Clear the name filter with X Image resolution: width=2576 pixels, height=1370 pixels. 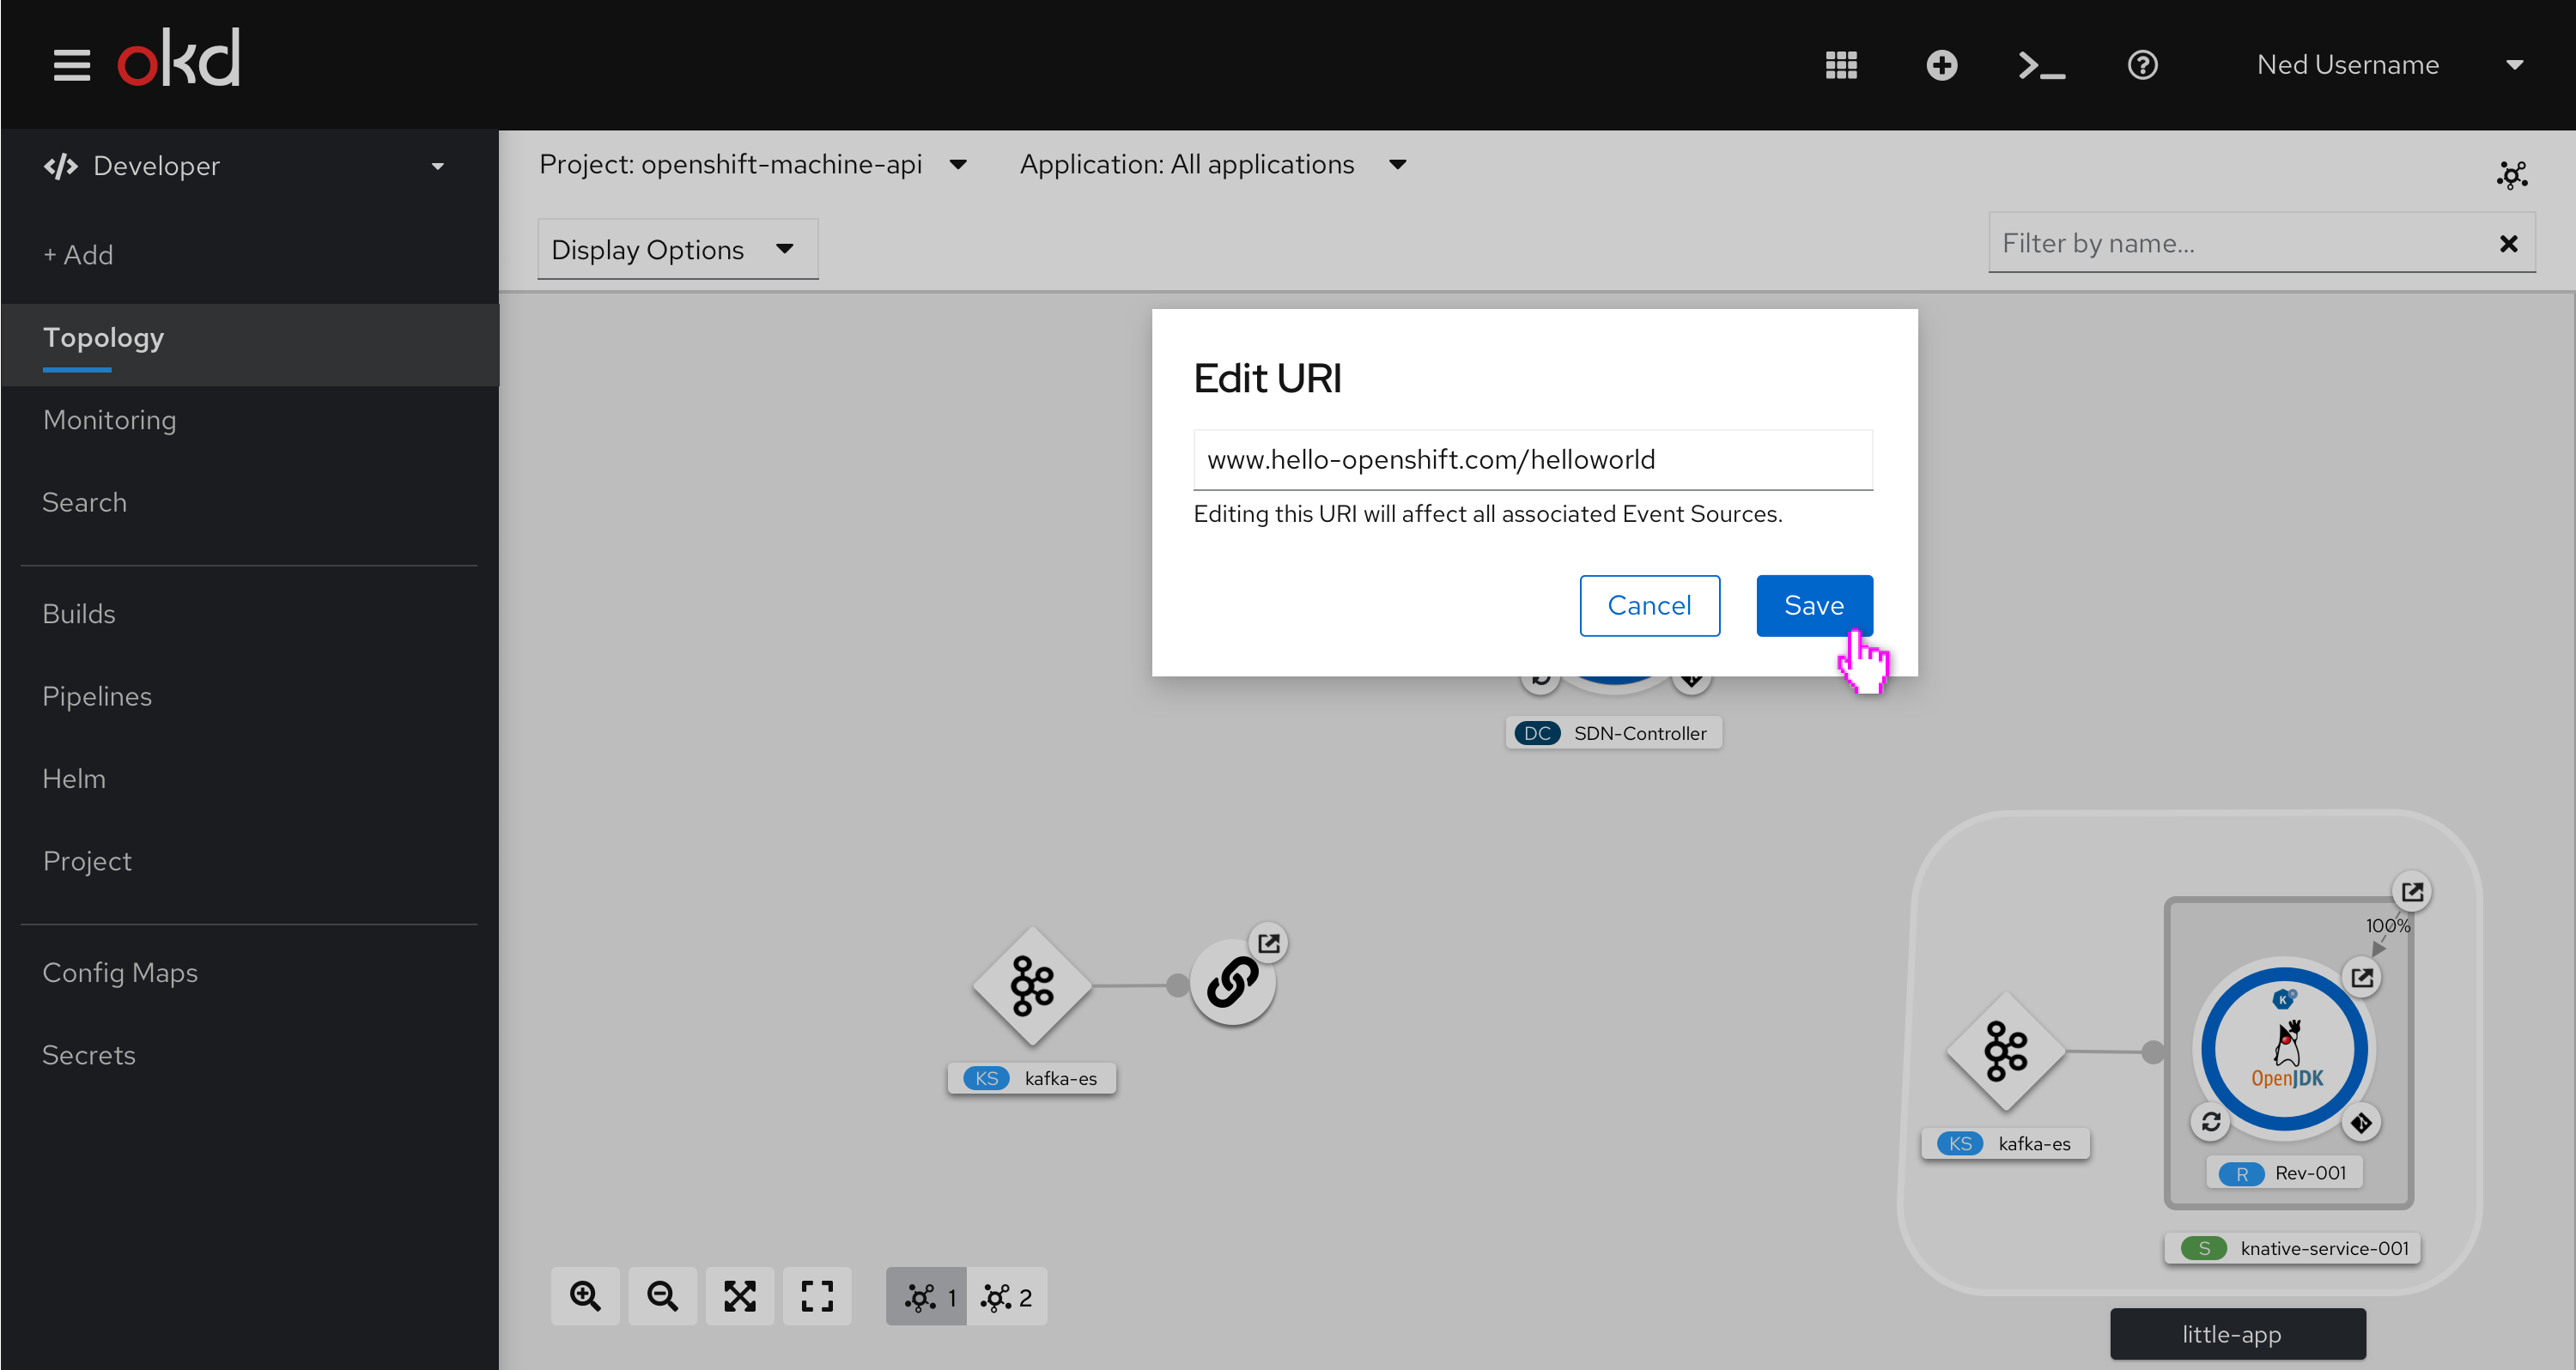[2508, 243]
